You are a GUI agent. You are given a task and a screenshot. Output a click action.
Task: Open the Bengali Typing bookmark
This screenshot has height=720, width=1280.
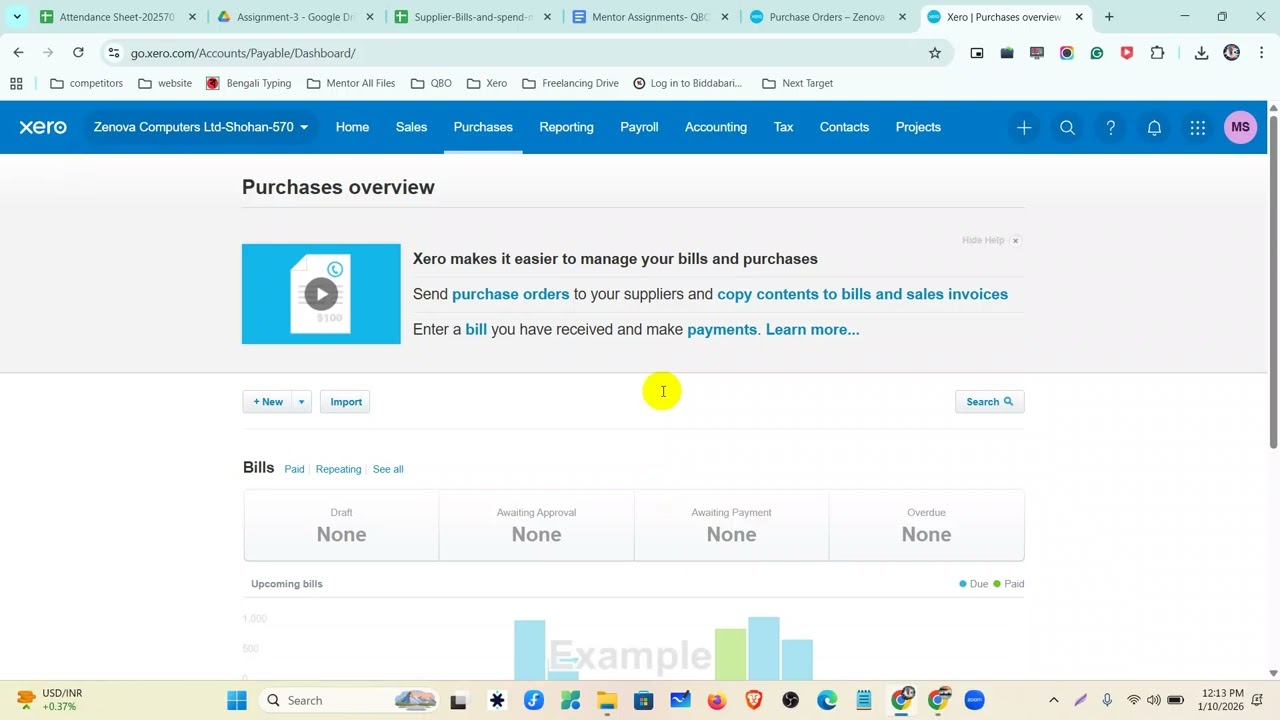point(248,83)
